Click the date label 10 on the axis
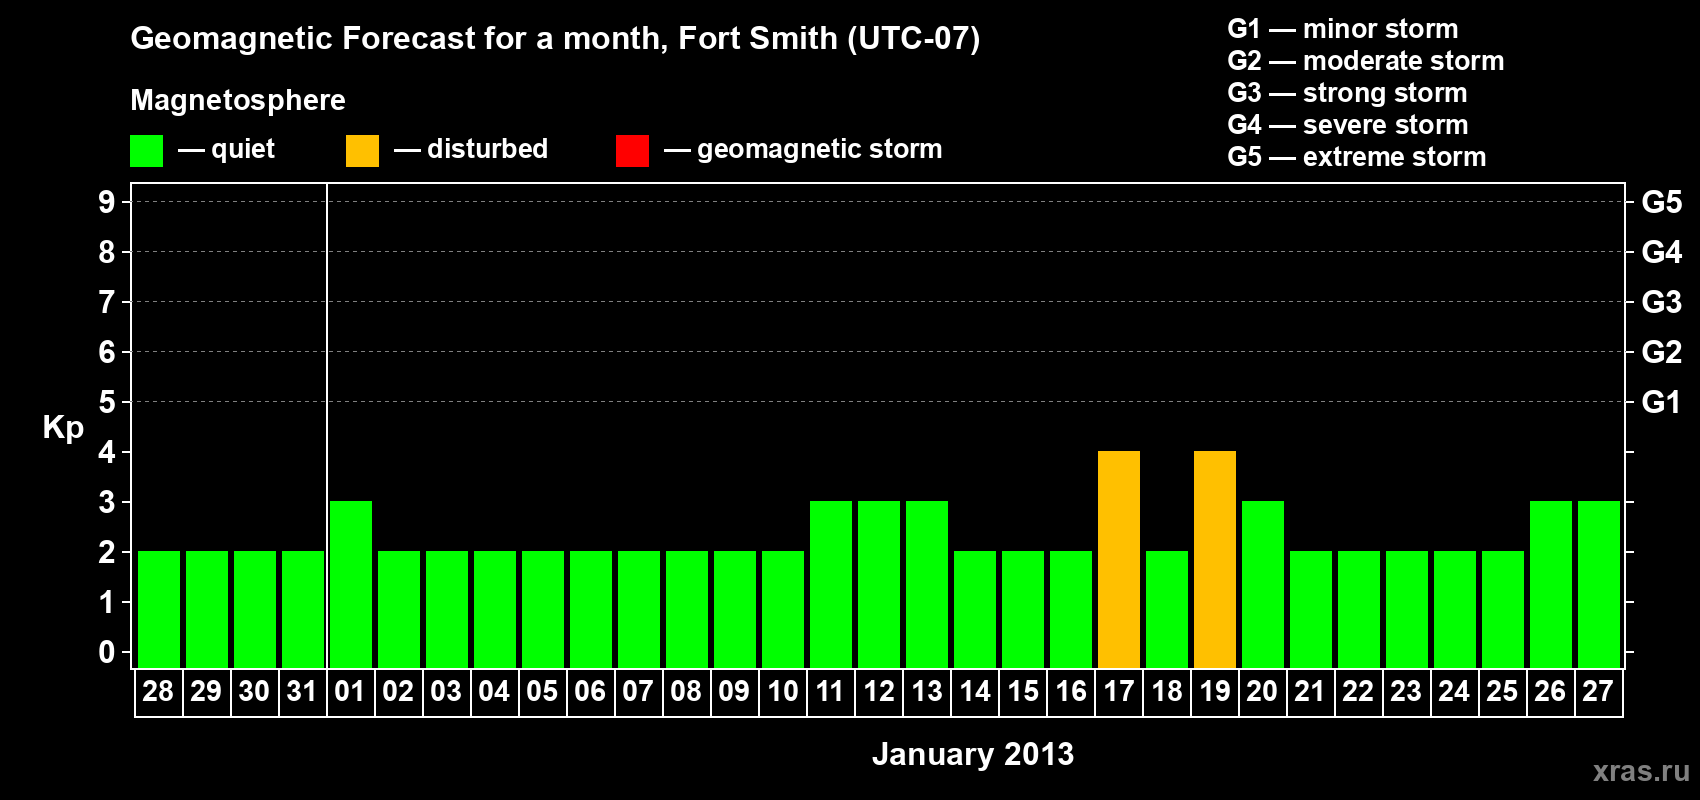 coord(782,692)
